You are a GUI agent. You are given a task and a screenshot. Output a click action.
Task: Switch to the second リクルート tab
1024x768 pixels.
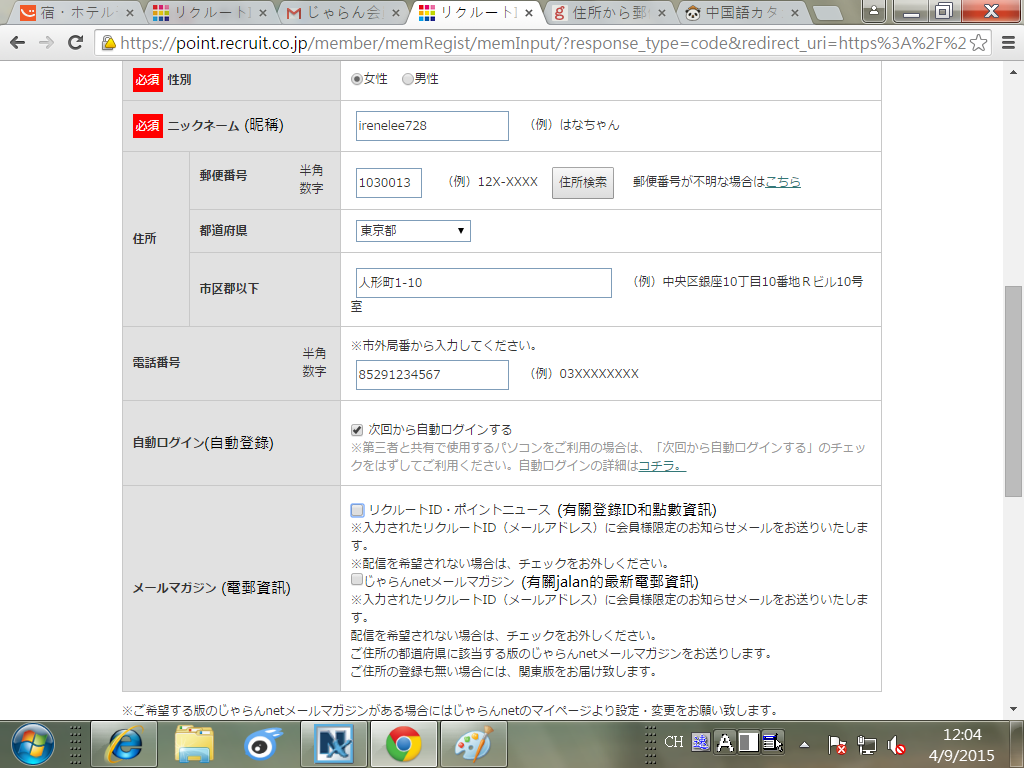210,12
